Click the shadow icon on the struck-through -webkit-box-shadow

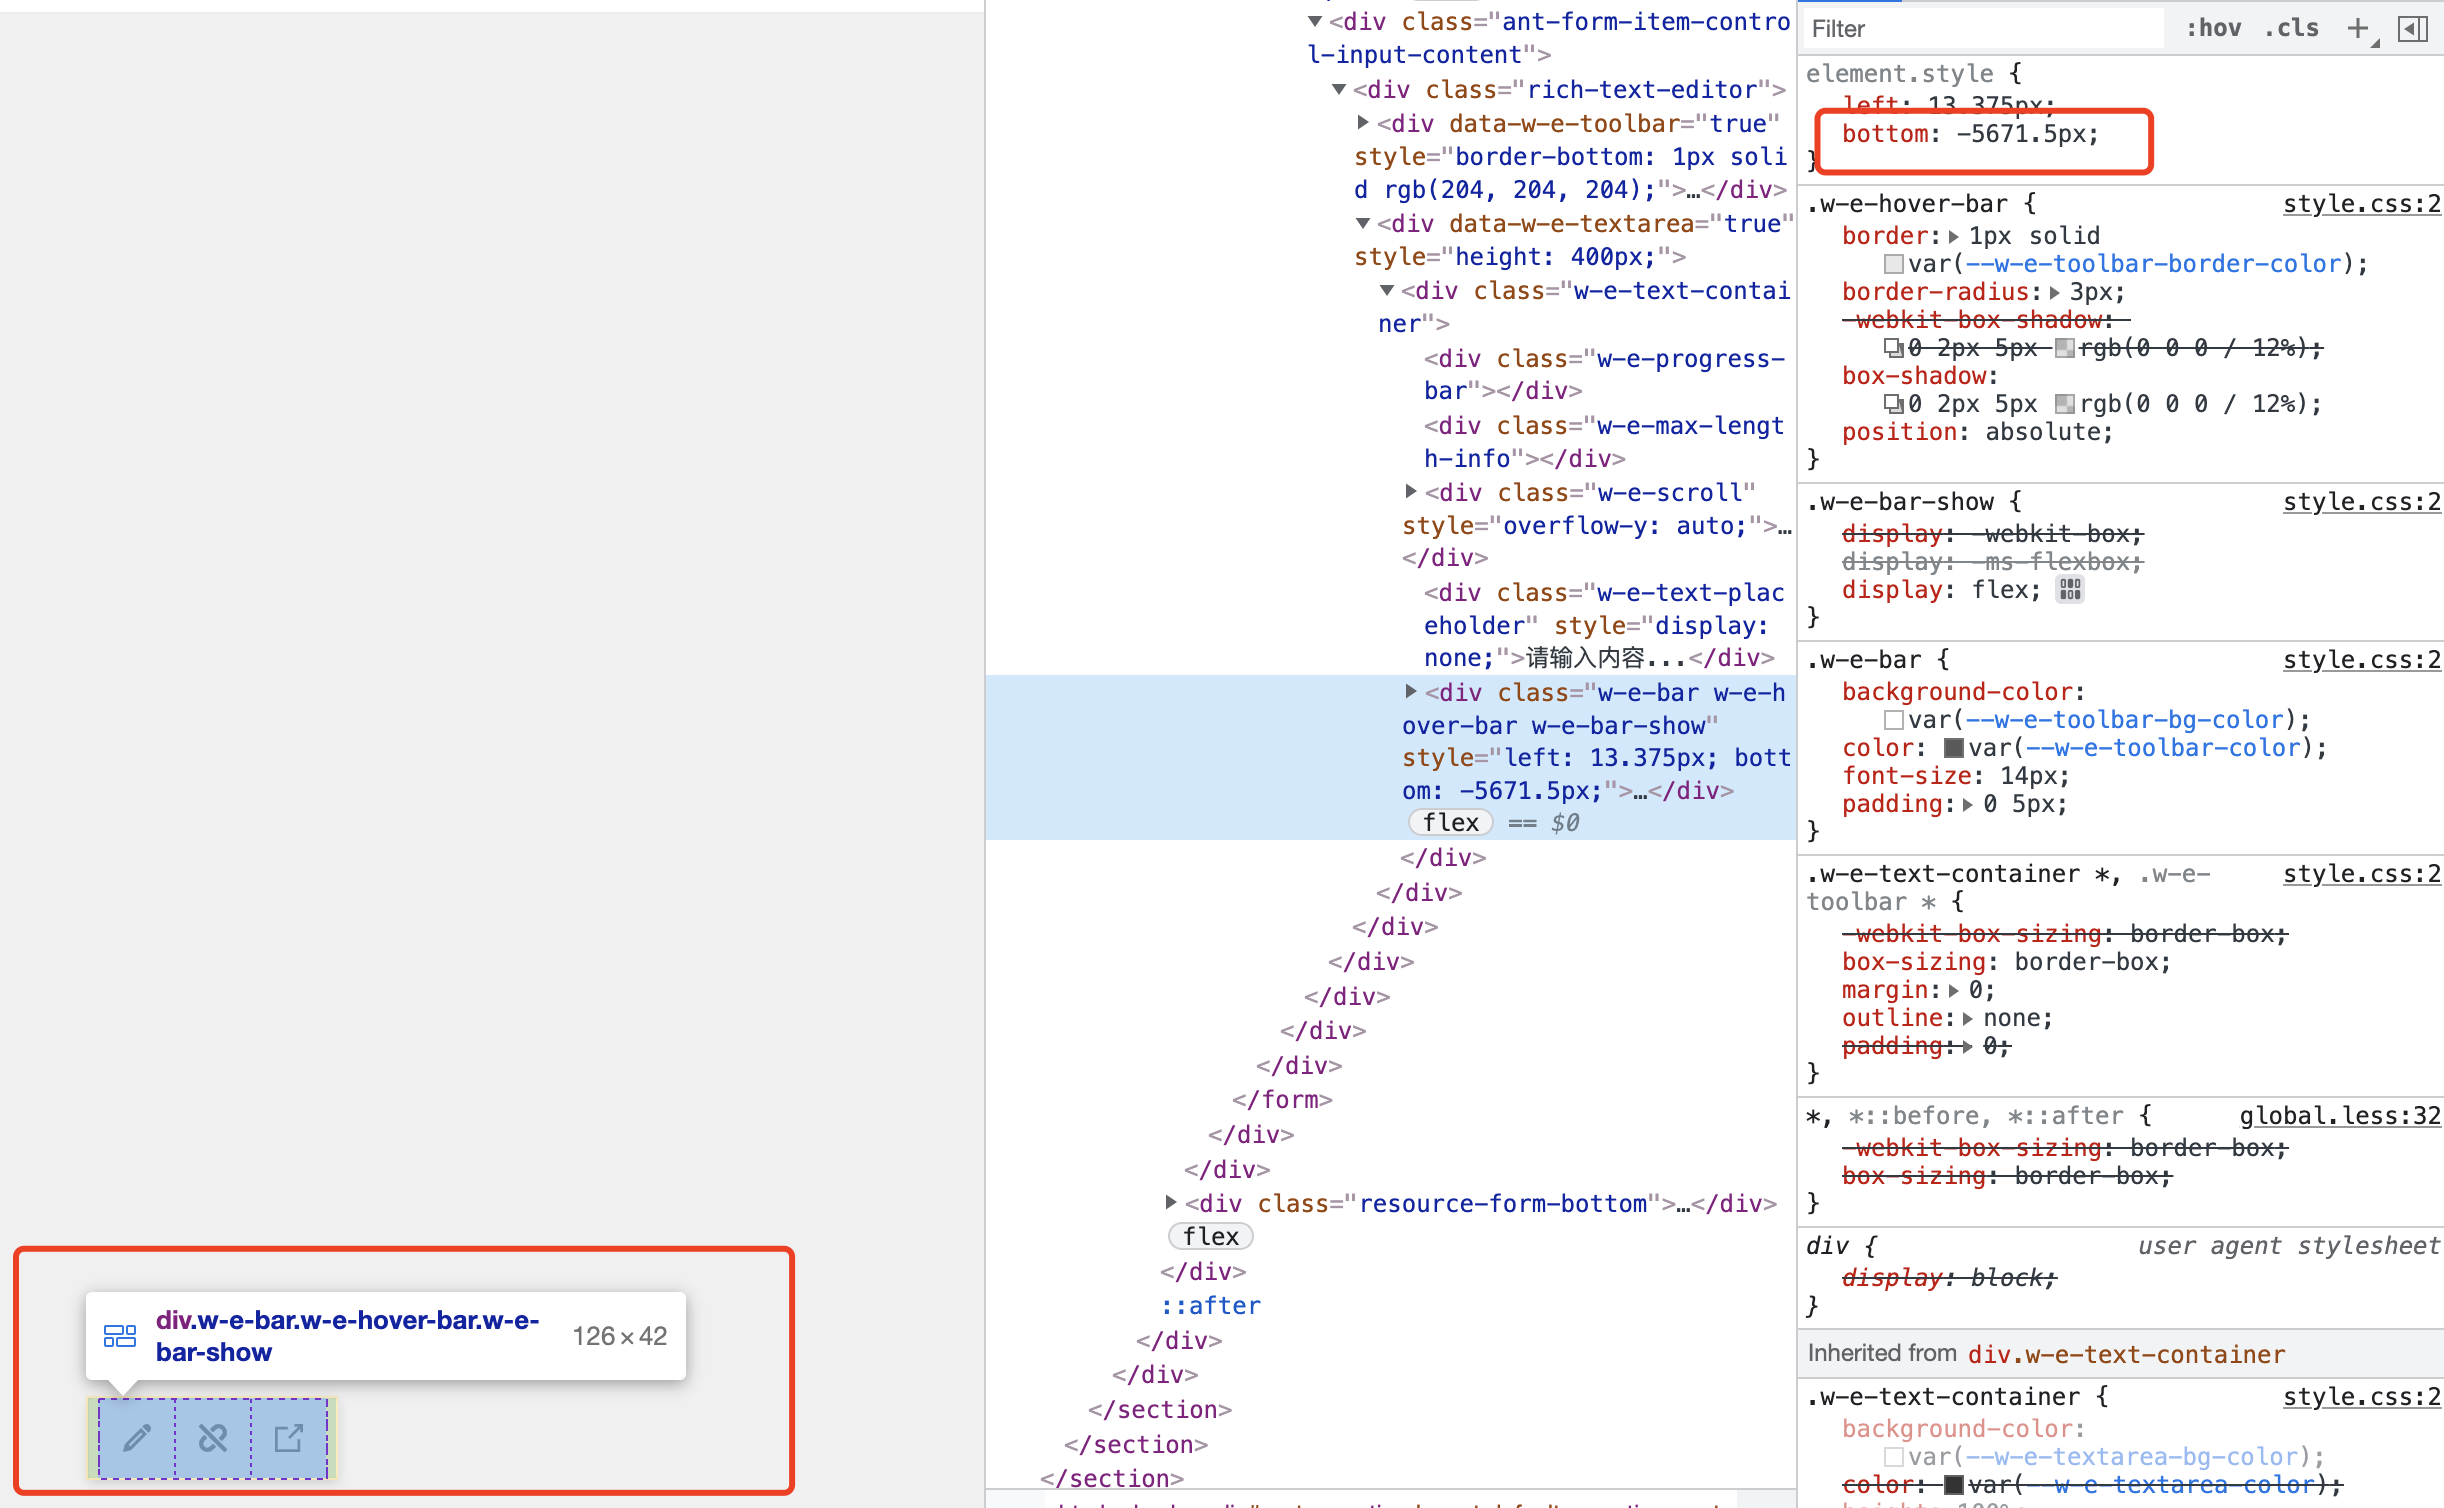tap(1893, 348)
